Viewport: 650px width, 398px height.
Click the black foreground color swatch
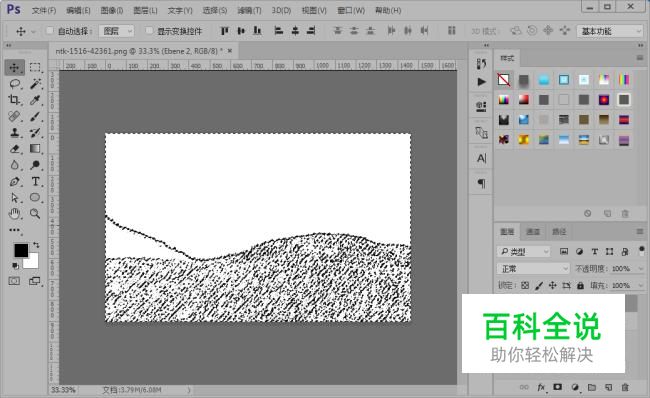(21, 250)
